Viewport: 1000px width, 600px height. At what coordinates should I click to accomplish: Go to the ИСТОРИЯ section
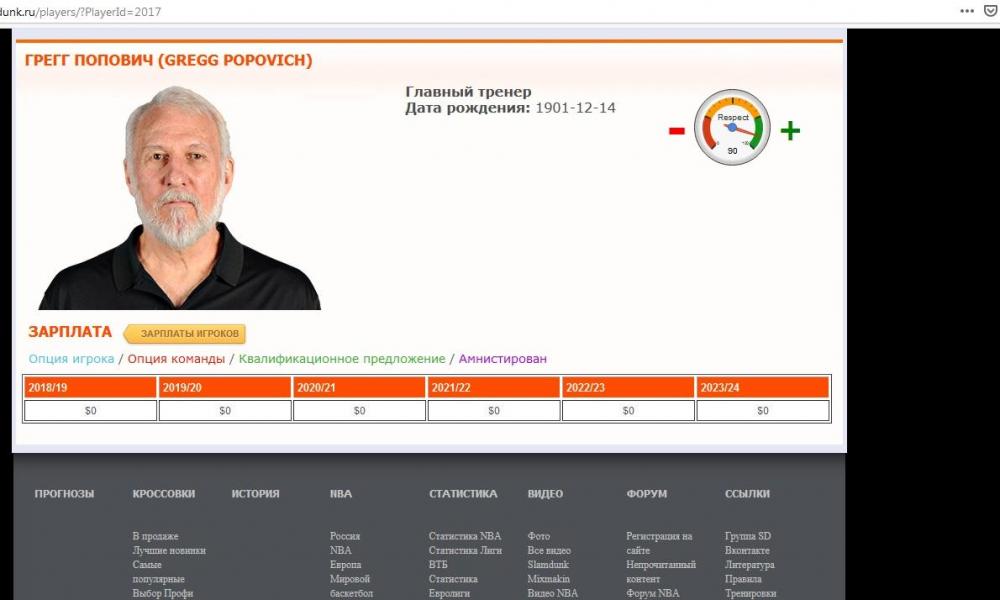point(256,494)
